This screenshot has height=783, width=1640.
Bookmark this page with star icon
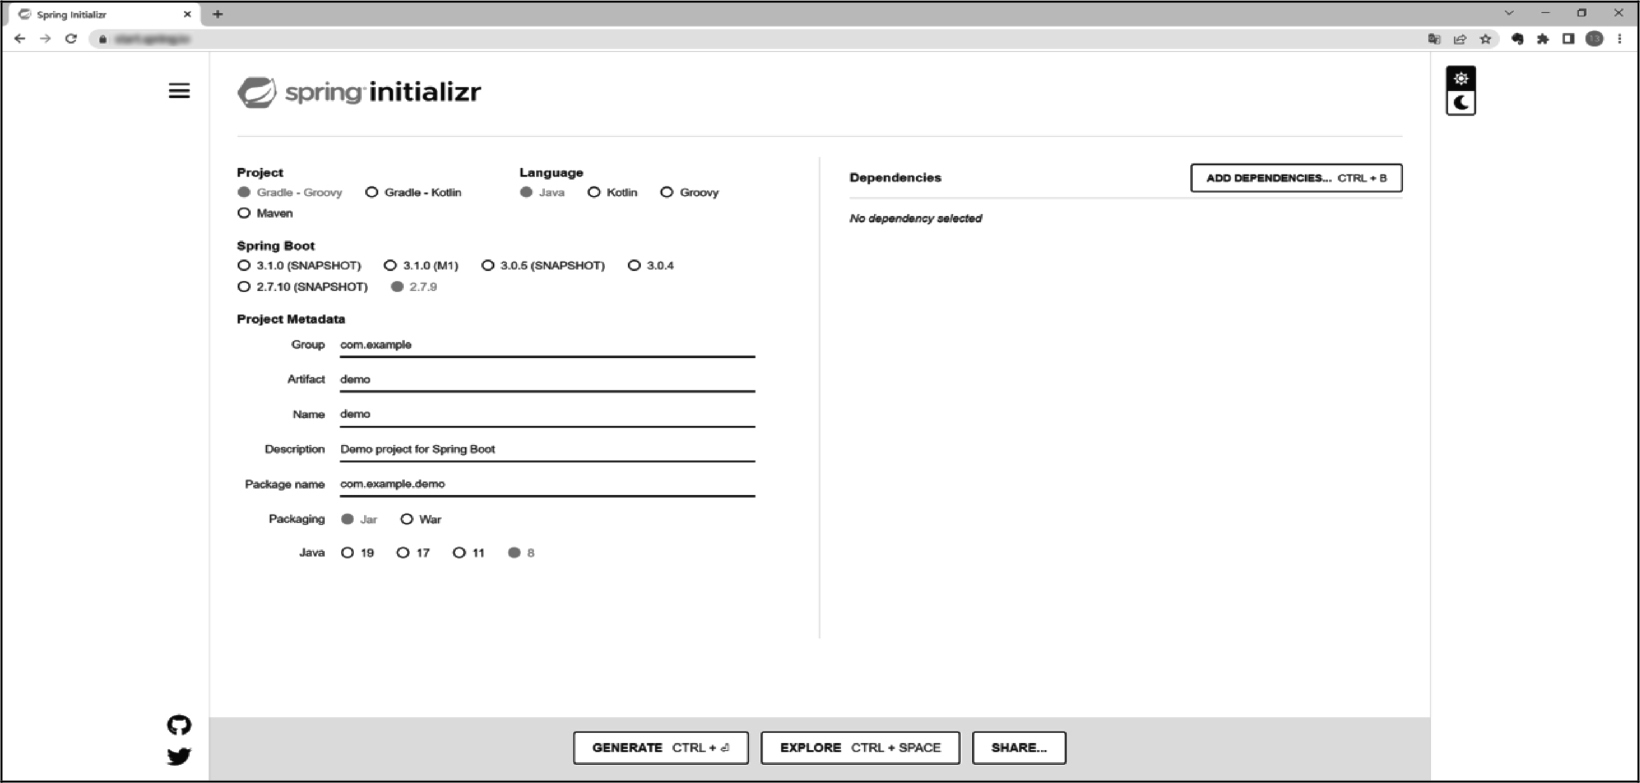(1486, 39)
